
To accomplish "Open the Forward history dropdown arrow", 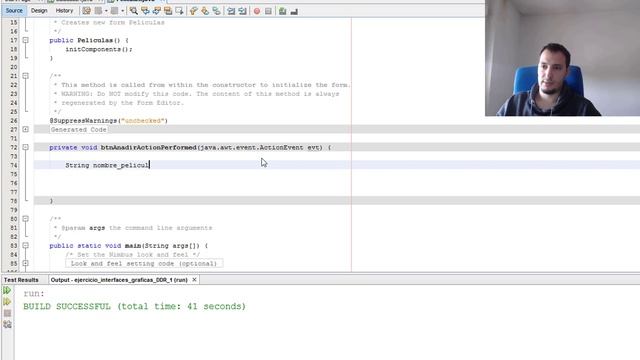I will (x=122, y=11).
